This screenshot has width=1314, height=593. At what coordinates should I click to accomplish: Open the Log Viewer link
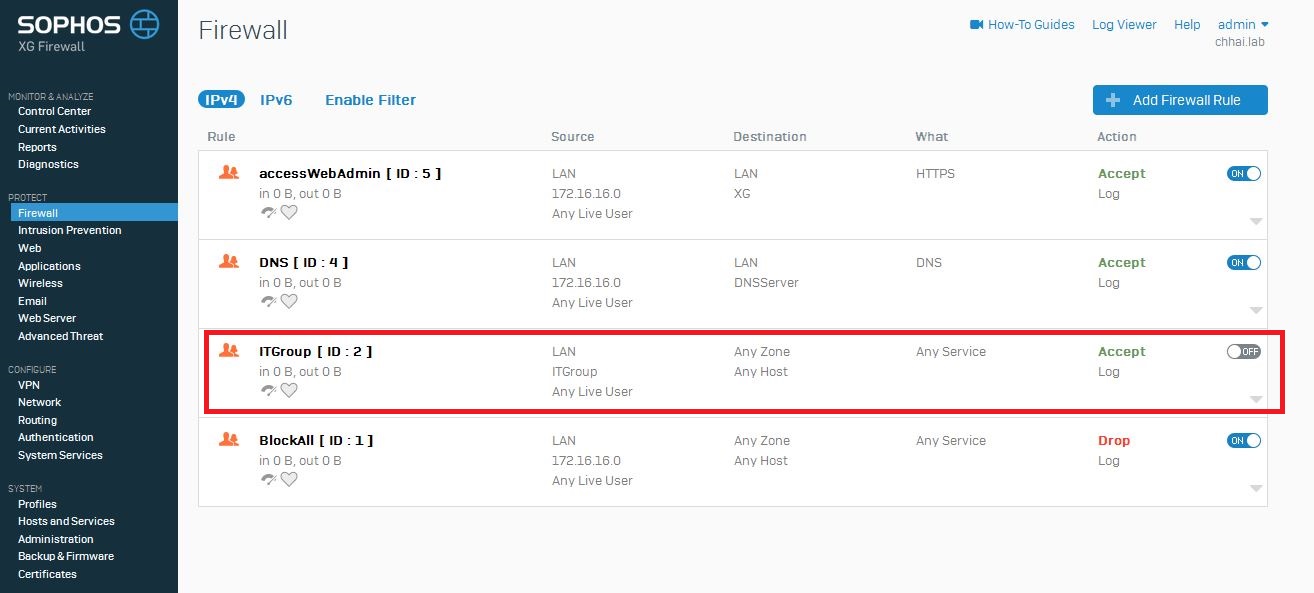[1124, 24]
